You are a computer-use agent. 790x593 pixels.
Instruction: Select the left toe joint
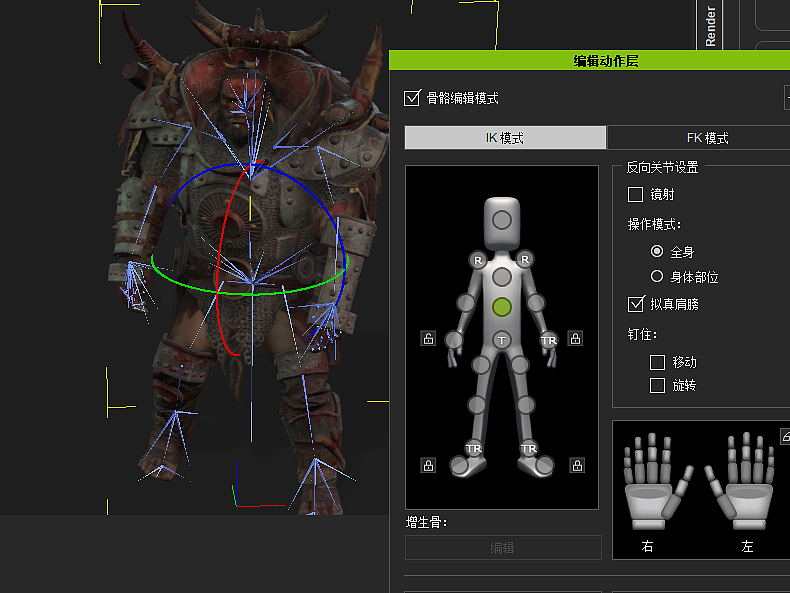pyautogui.click(x=544, y=466)
